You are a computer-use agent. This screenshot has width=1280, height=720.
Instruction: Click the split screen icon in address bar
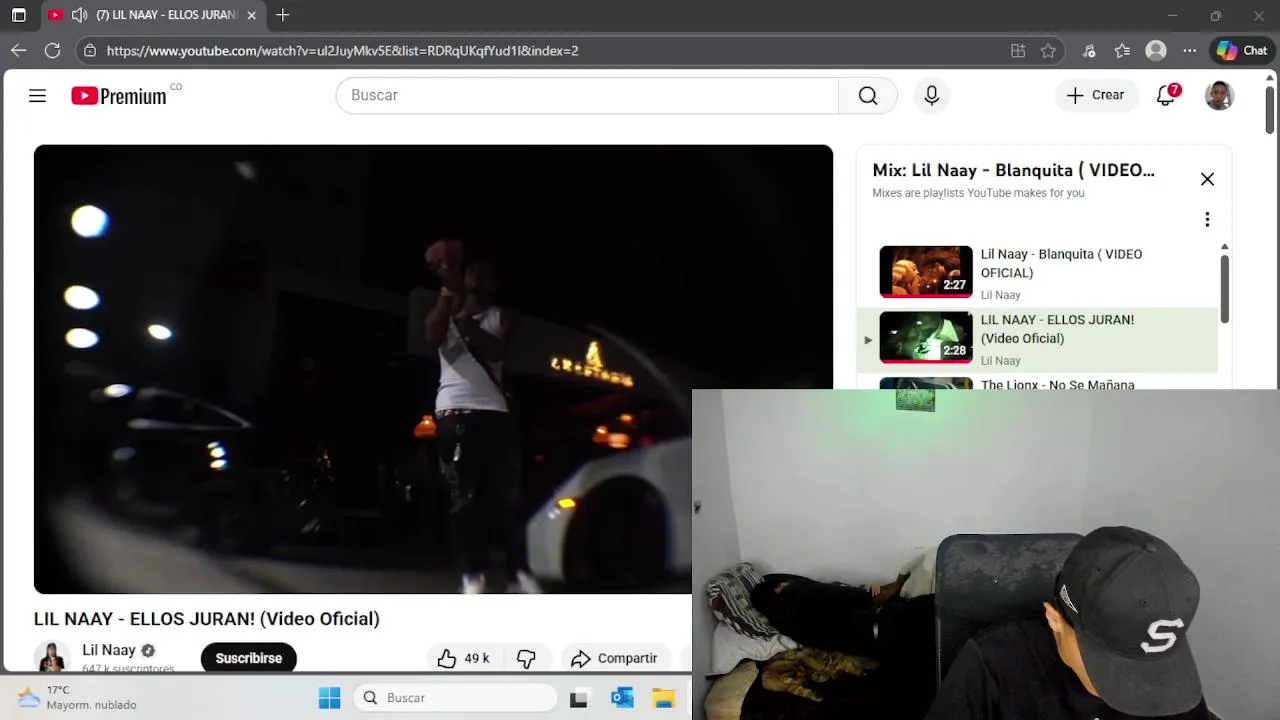point(1018,50)
